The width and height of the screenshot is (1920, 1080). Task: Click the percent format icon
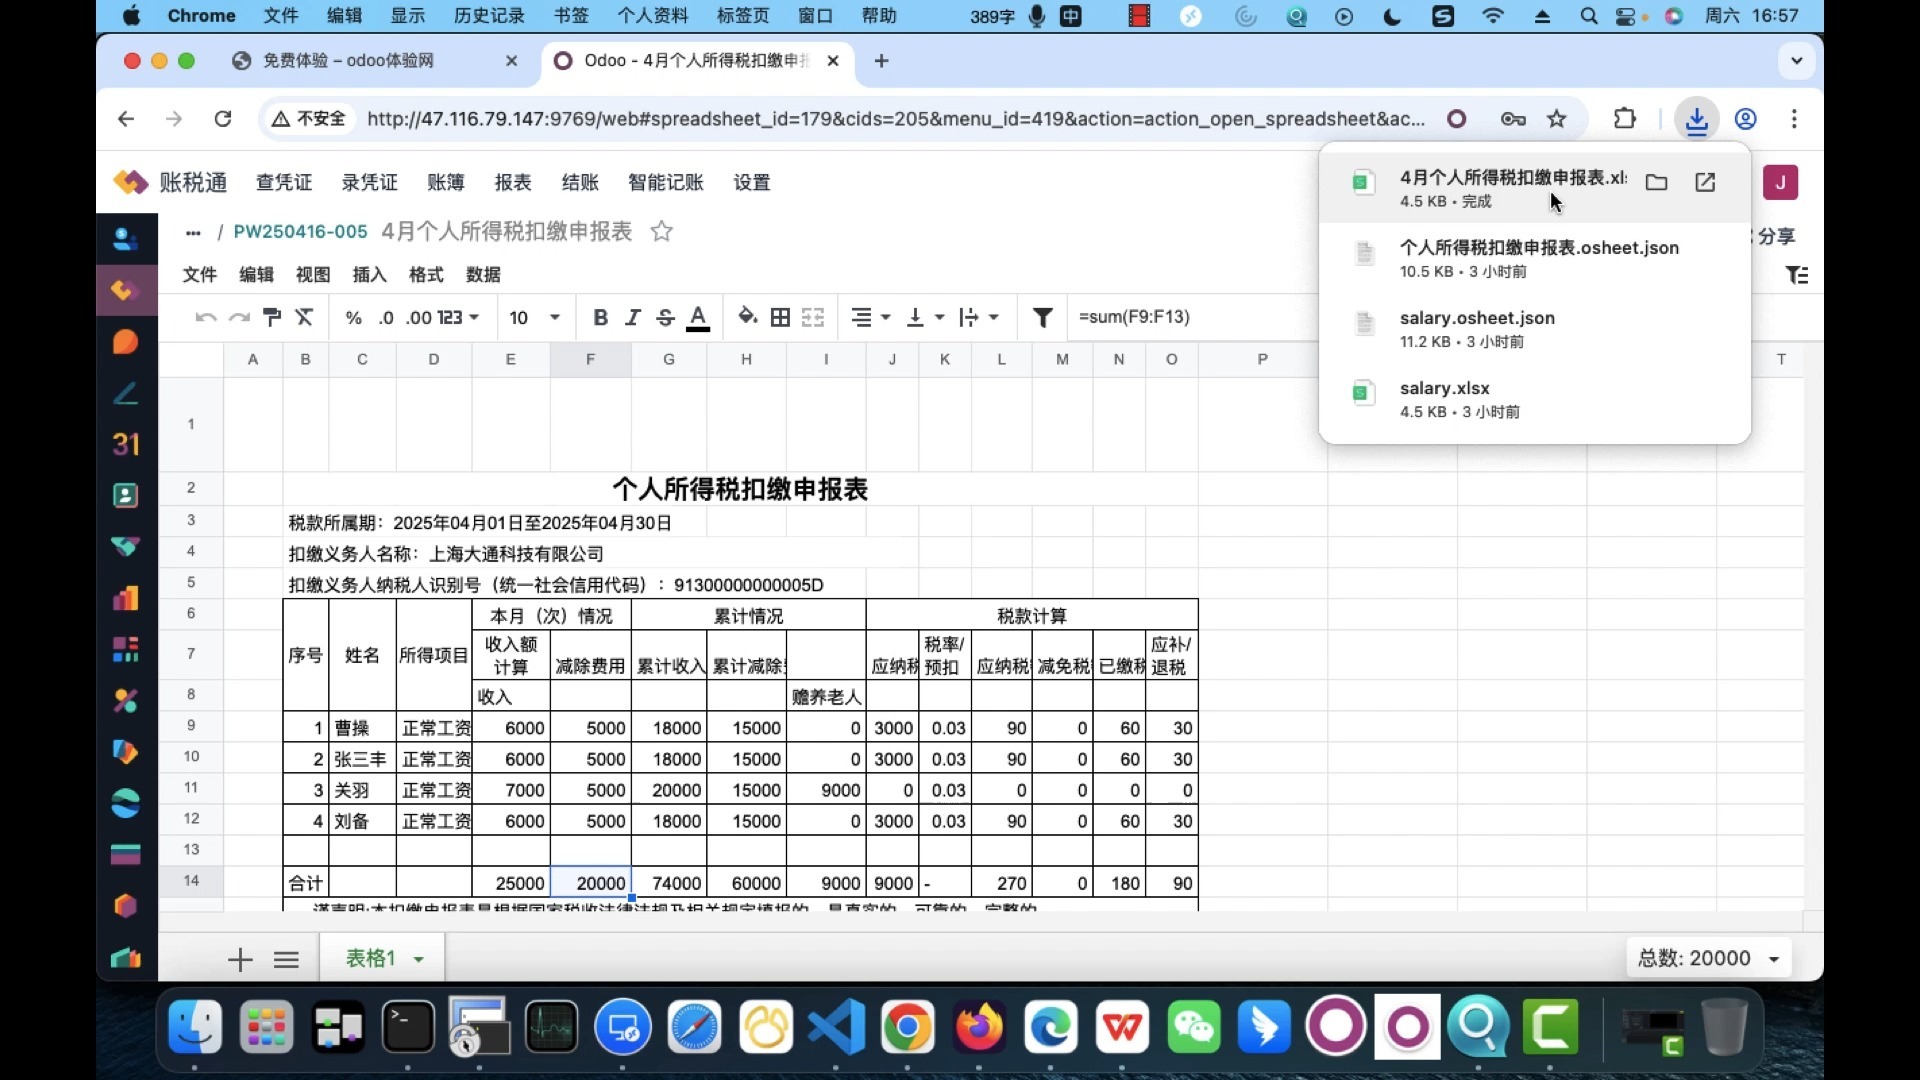(x=352, y=317)
